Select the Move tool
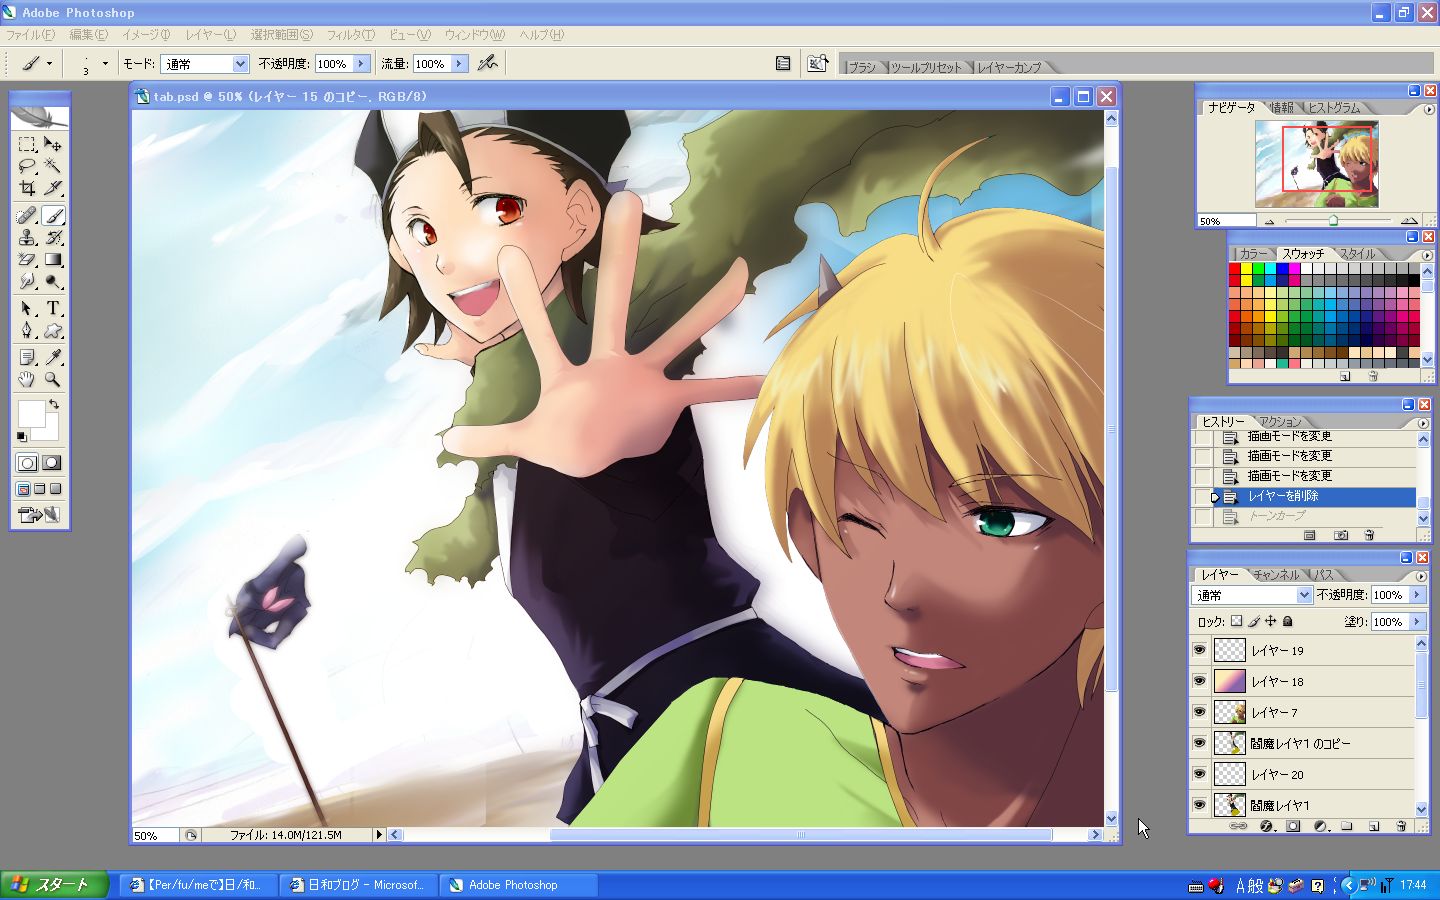 click(x=53, y=144)
